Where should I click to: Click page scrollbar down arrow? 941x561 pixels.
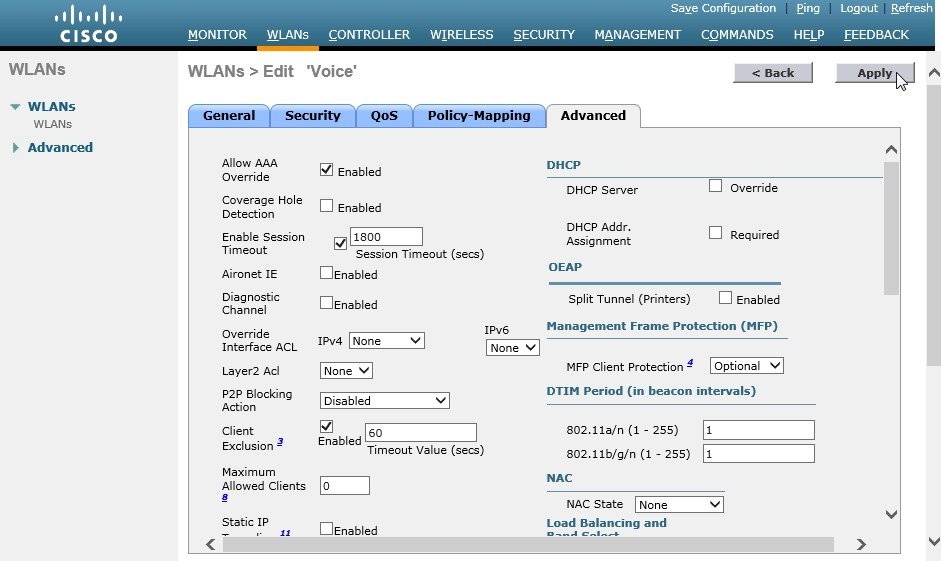(x=934, y=541)
